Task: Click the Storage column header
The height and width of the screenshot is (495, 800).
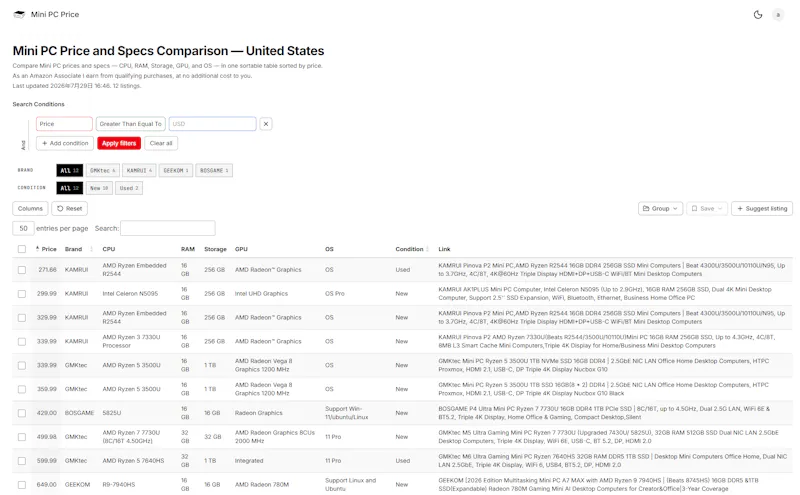Action: [x=215, y=249]
